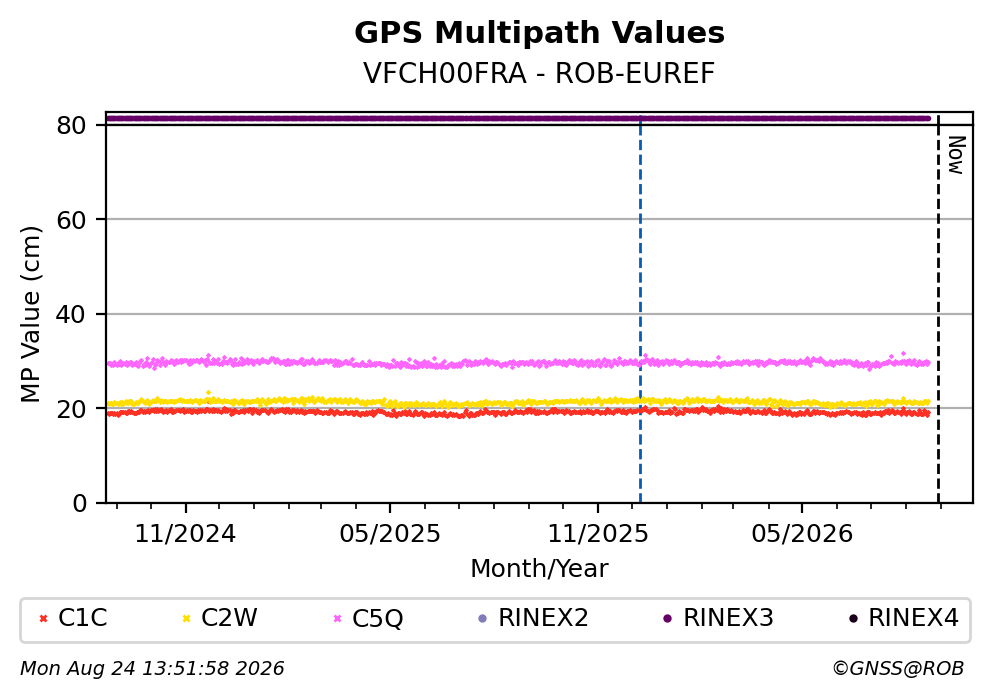Click the y-axis value 60

tap(71, 220)
